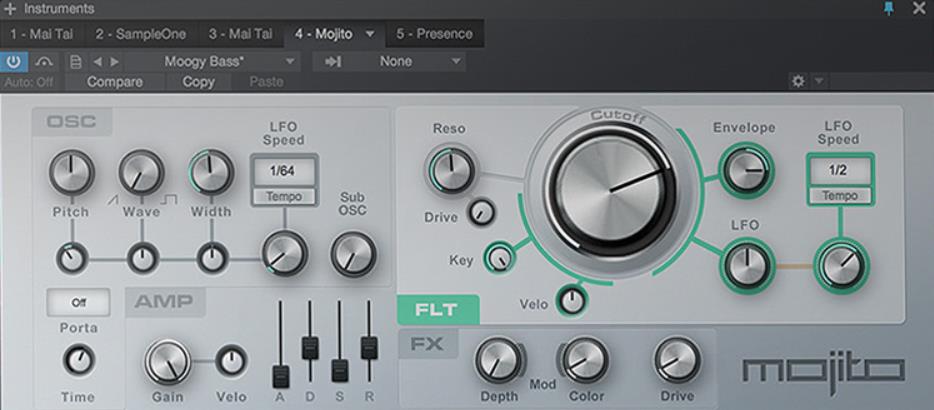Click the filter LFO amount knob
Image resolution: width=934 pixels, height=410 pixels.
[x=746, y=266]
